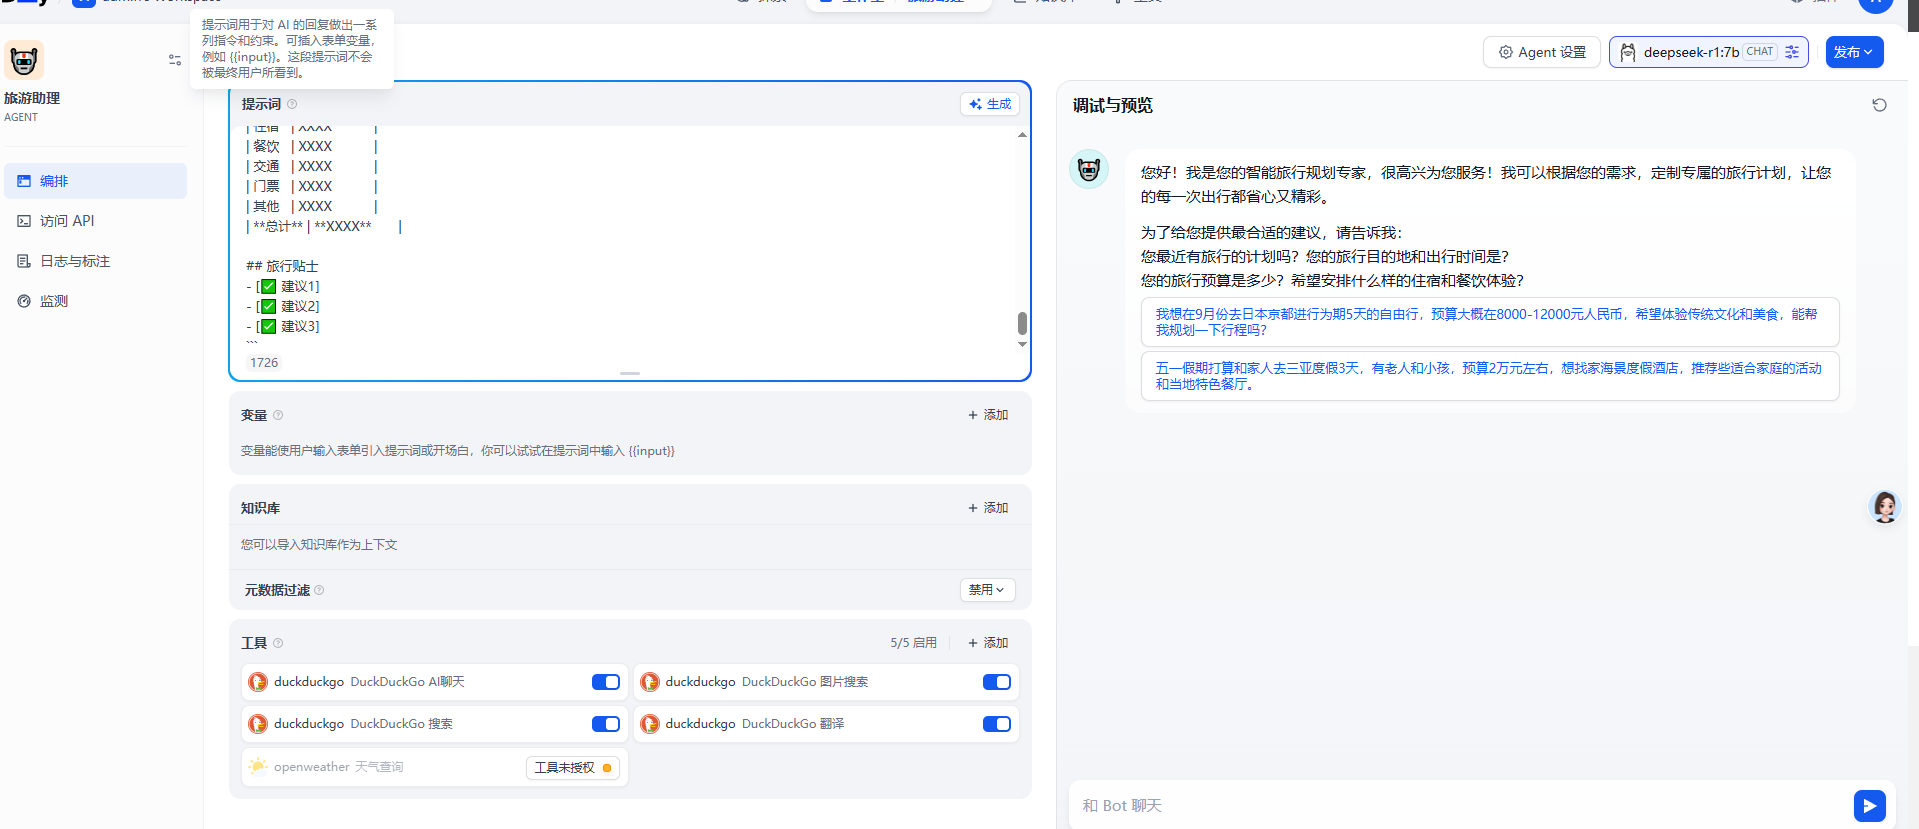The height and width of the screenshot is (829, 1919).
Task: Click the 5/5 启用 tools enabled count
Action: 914,643
